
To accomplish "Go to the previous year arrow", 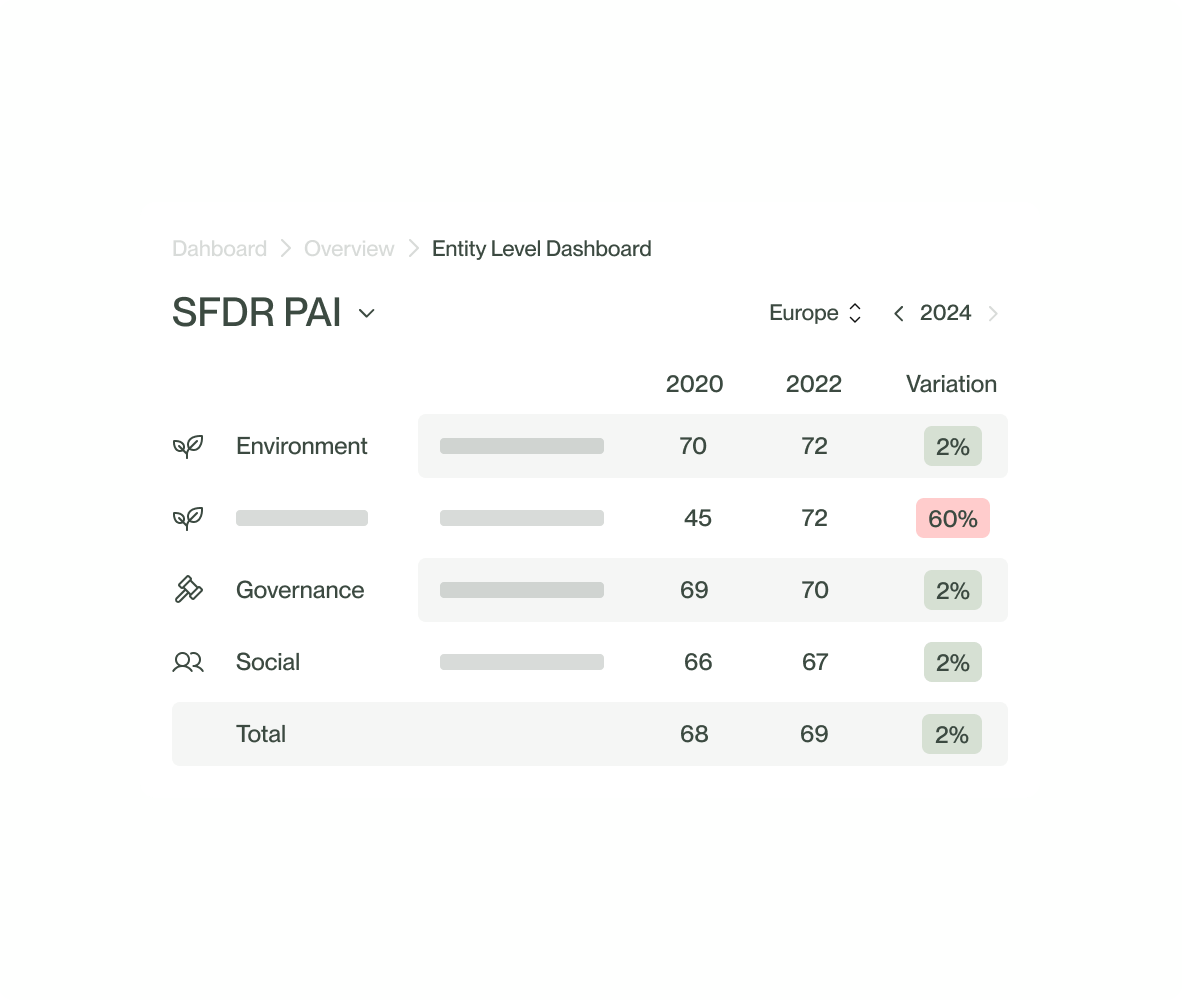I will (898, 314).
